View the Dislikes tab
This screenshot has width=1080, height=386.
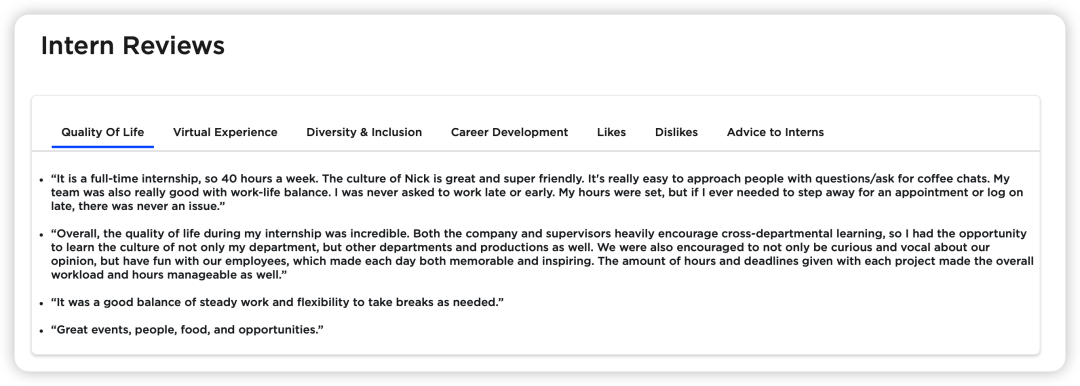coord(676,132)
